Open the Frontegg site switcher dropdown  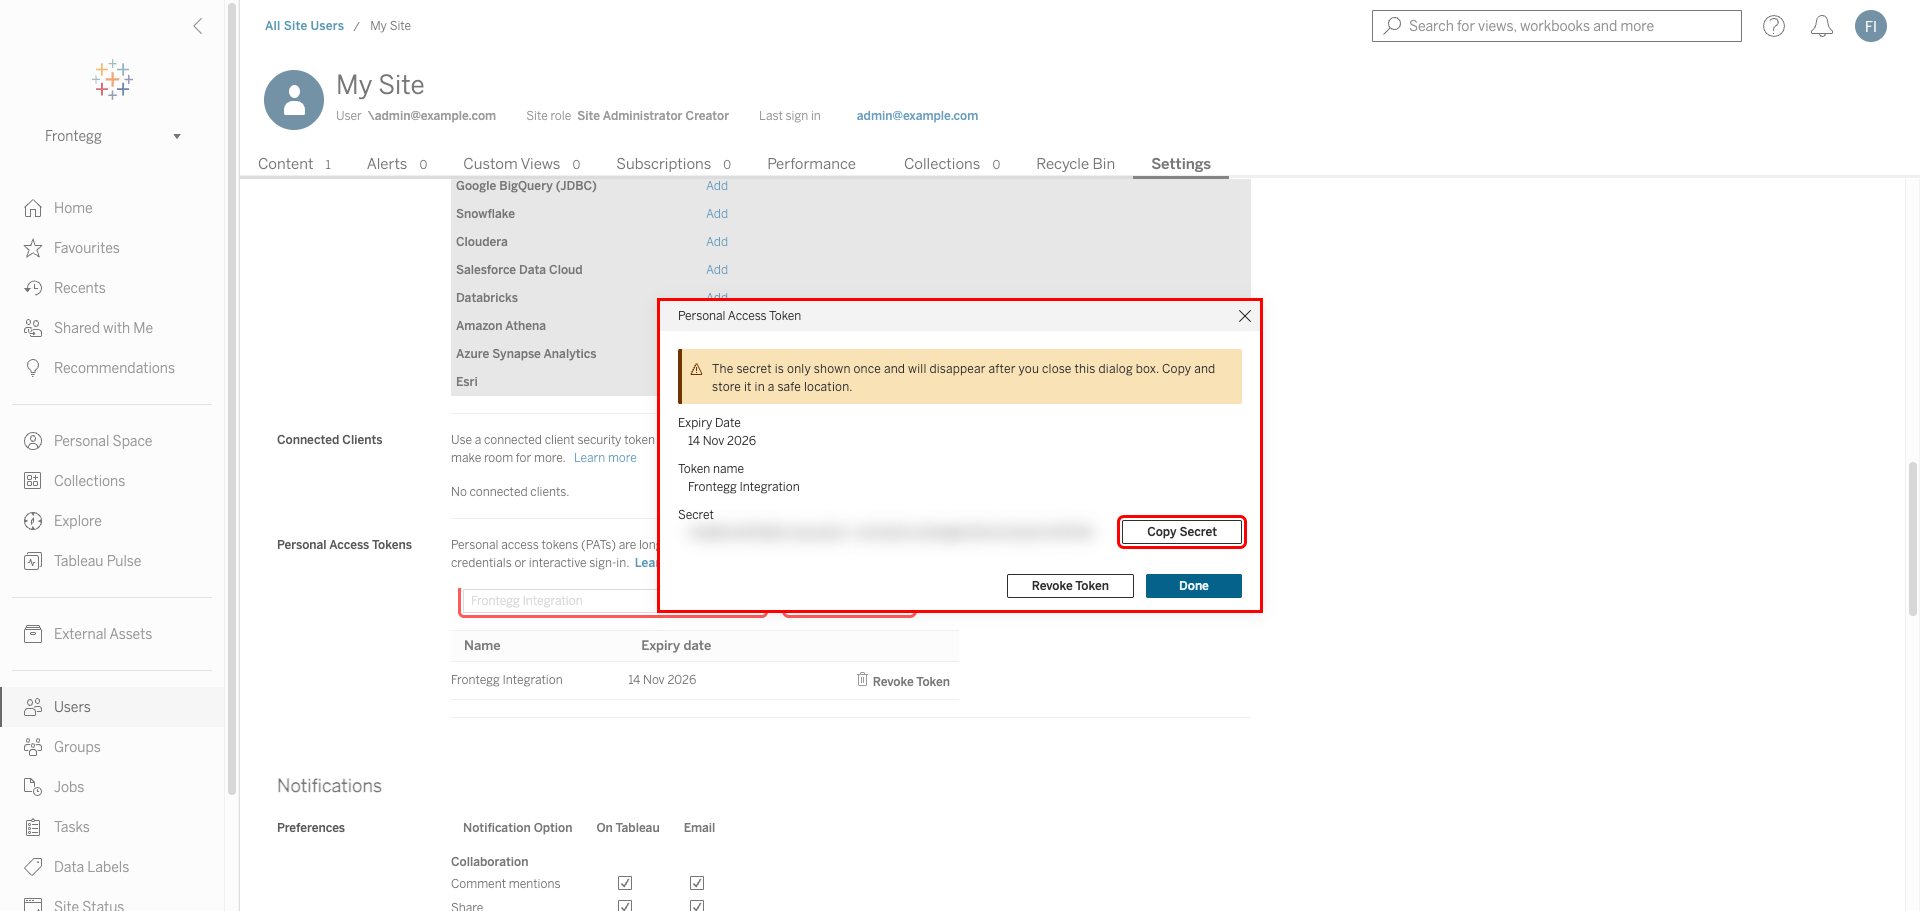(x=113, y=136)
